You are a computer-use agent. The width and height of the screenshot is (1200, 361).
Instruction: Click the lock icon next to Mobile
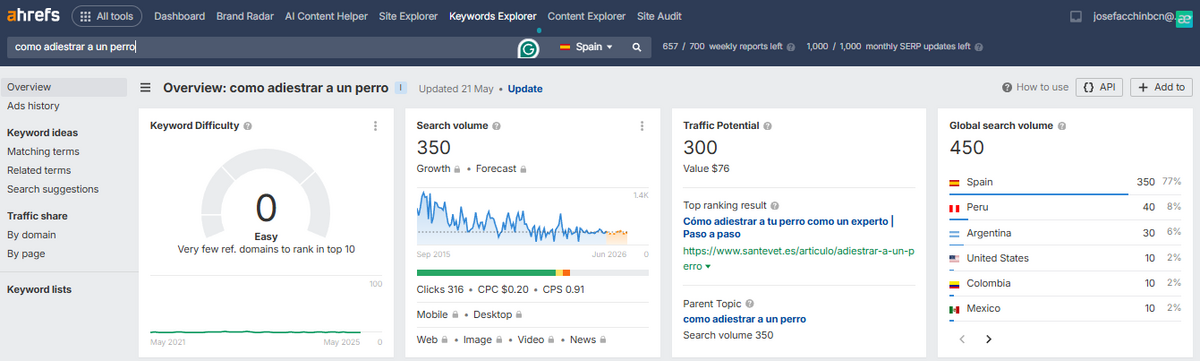click(x=457, y=314)
